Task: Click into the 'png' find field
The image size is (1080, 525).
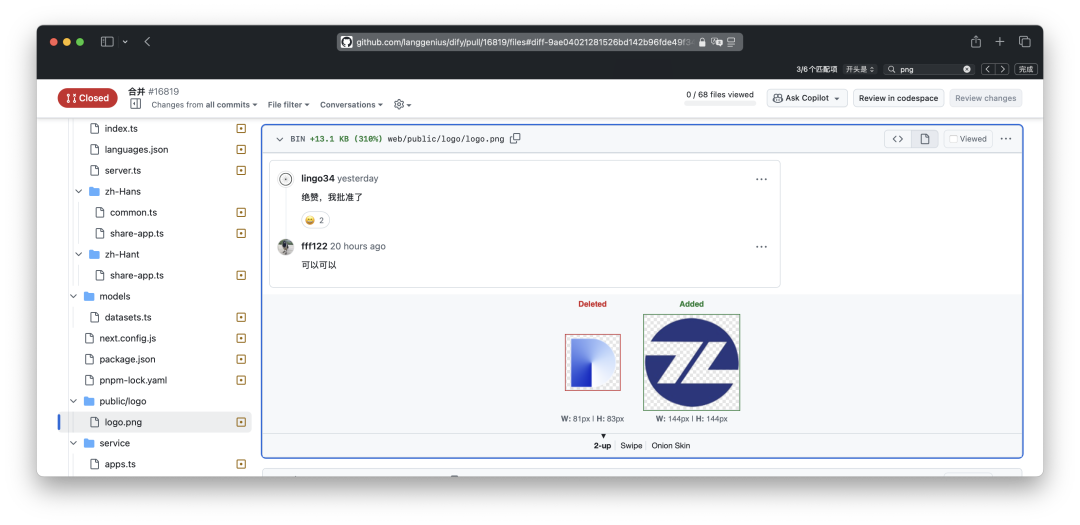Action: [930, 69]
